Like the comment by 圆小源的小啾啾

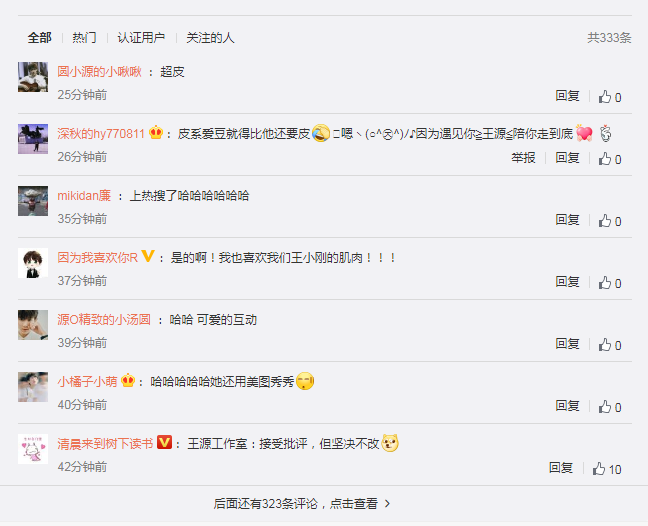[610, 97]
